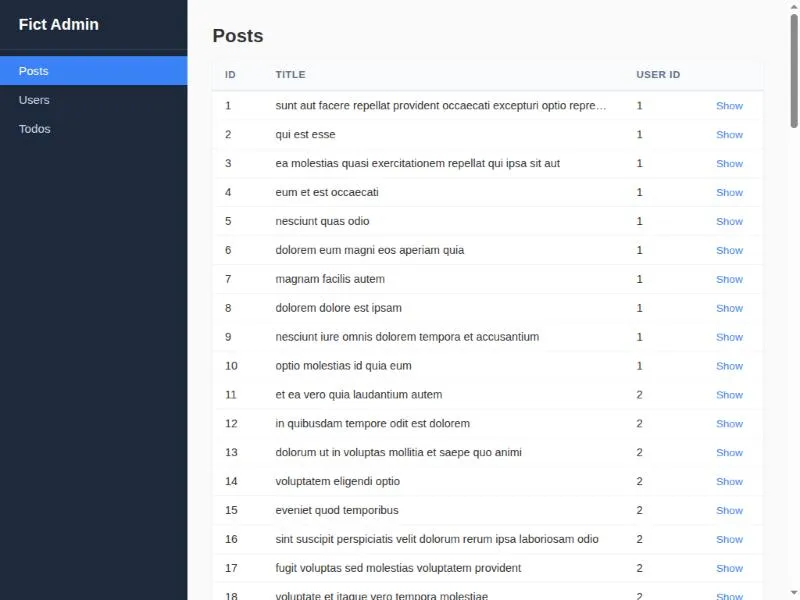The height and width of the screenshot is (600, 800).
Task: Click the title 'voluptatem eligendi optio'
Action: (338, 482)
